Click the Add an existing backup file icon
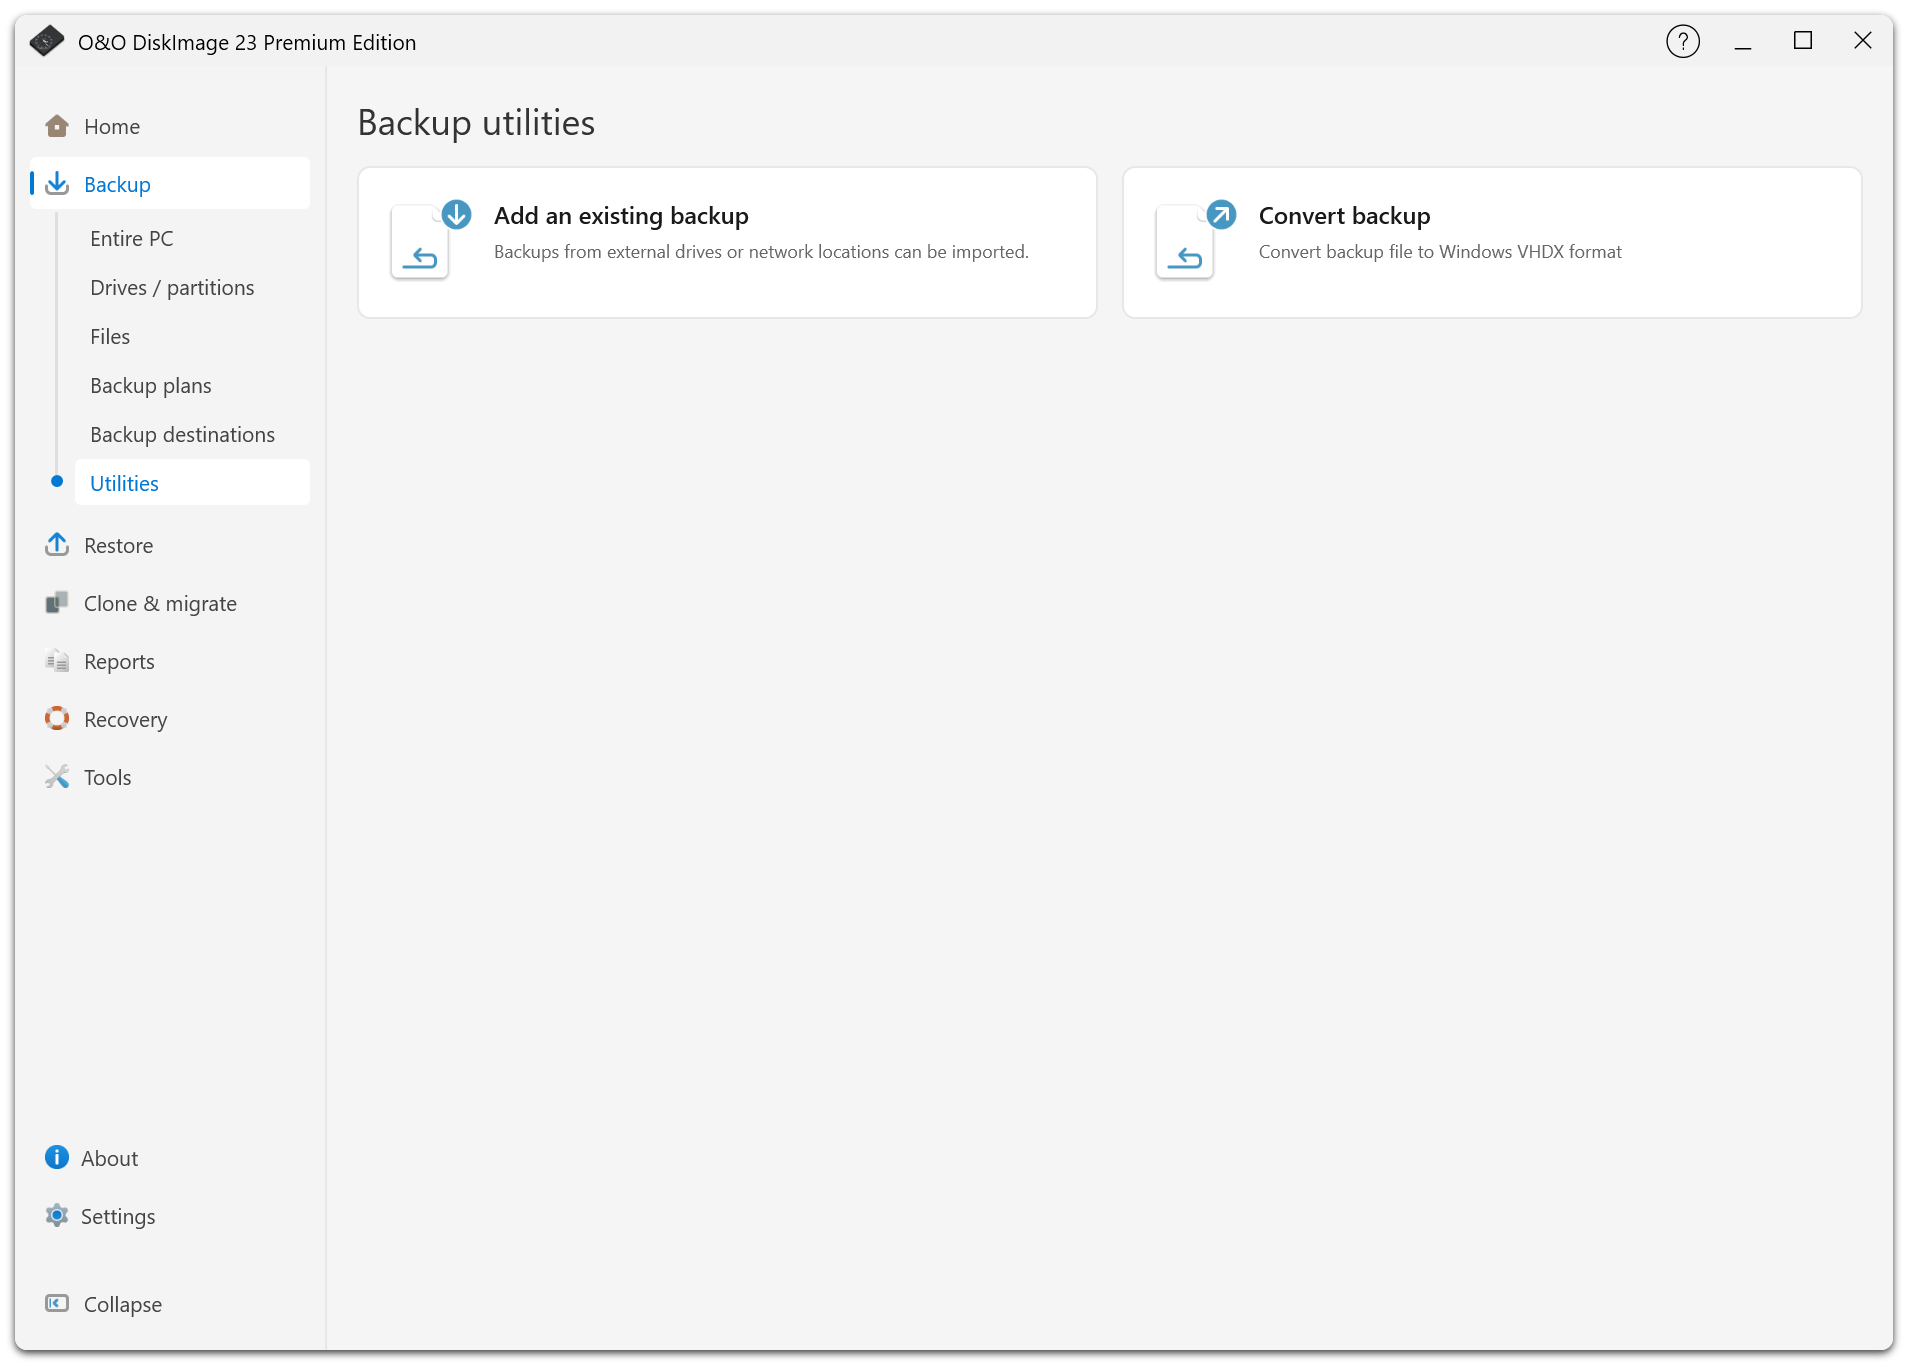The width and height of the screenshot is (1908, 1365). 430,241
